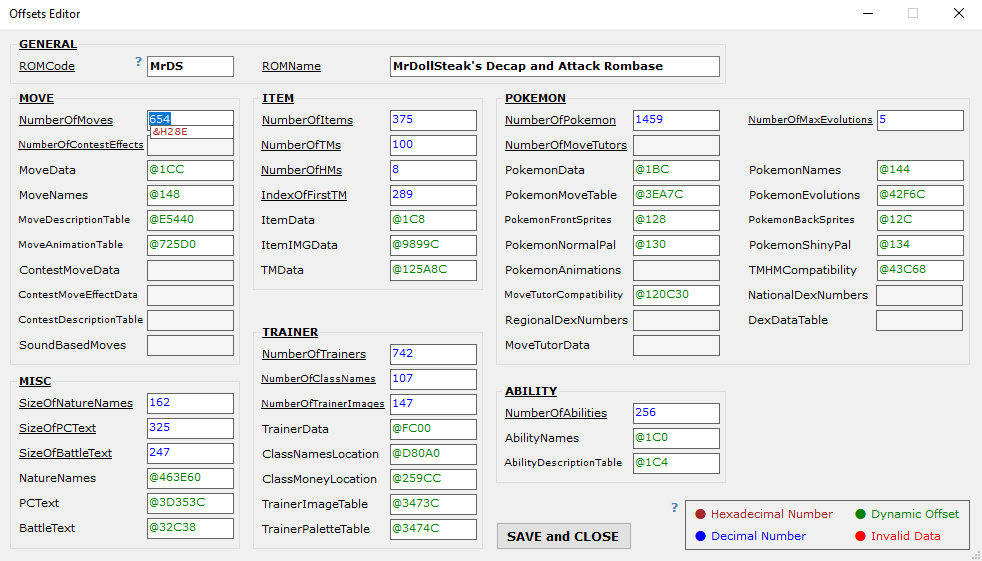The image size is (982, 561).
Task: Click the help question mark beside ROMCode
Action: pos(139,62)
